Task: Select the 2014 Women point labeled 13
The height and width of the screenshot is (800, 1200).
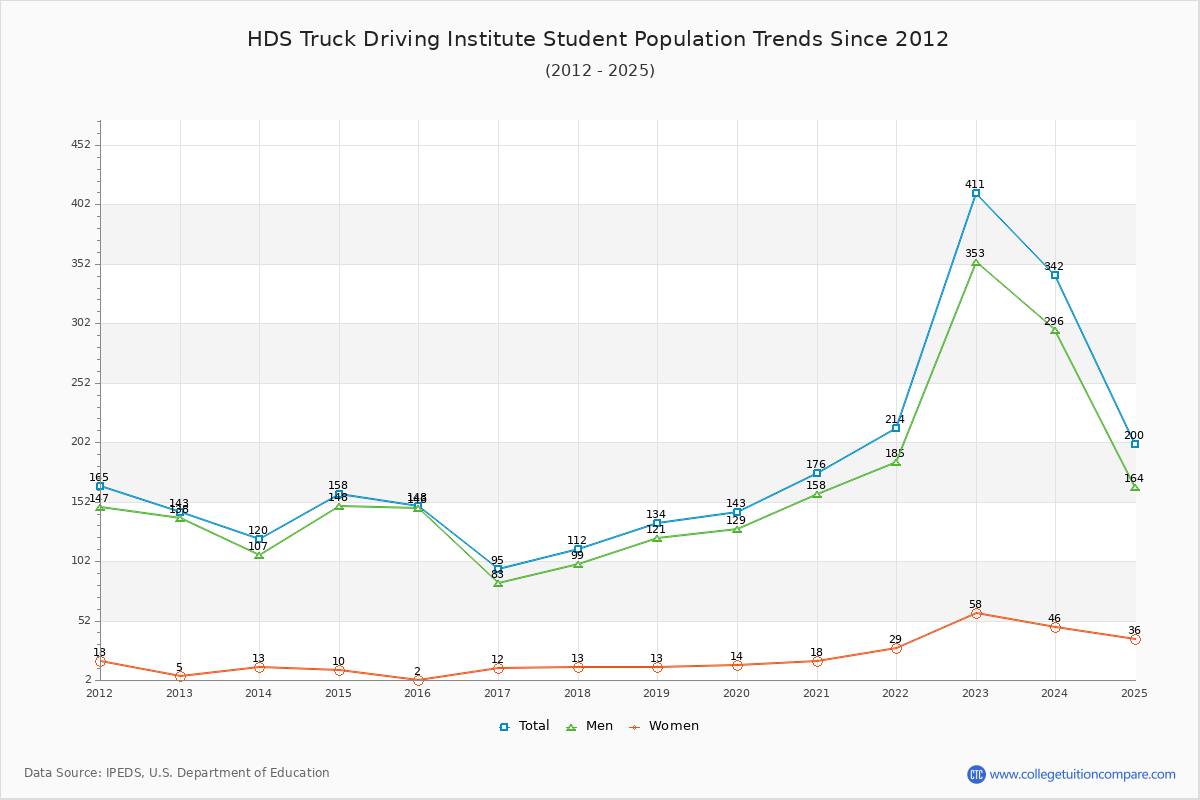Action: tap(259, 667)
